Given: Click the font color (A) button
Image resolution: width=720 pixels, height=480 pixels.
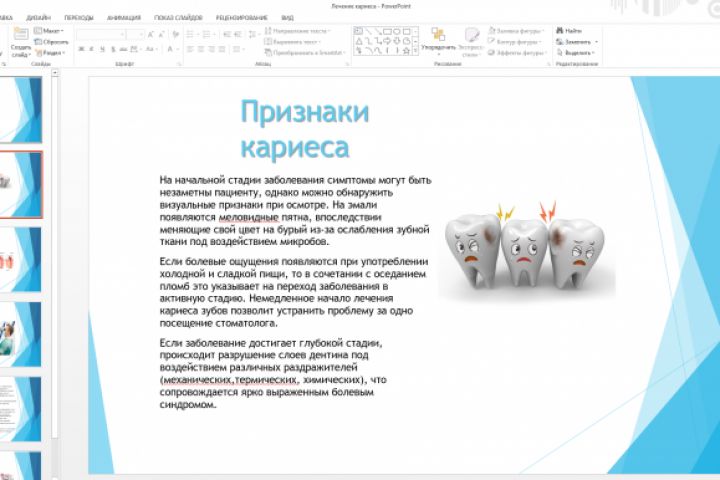Looking at the screenshot, I should click(x=171, y=49).
